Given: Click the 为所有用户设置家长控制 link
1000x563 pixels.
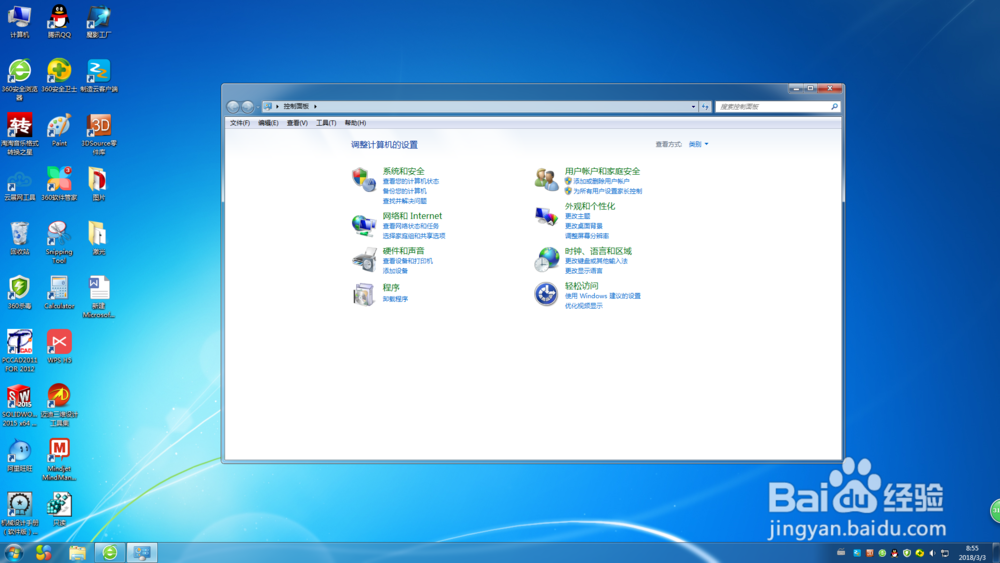Looking at the screenshot, I should [607, 191].
